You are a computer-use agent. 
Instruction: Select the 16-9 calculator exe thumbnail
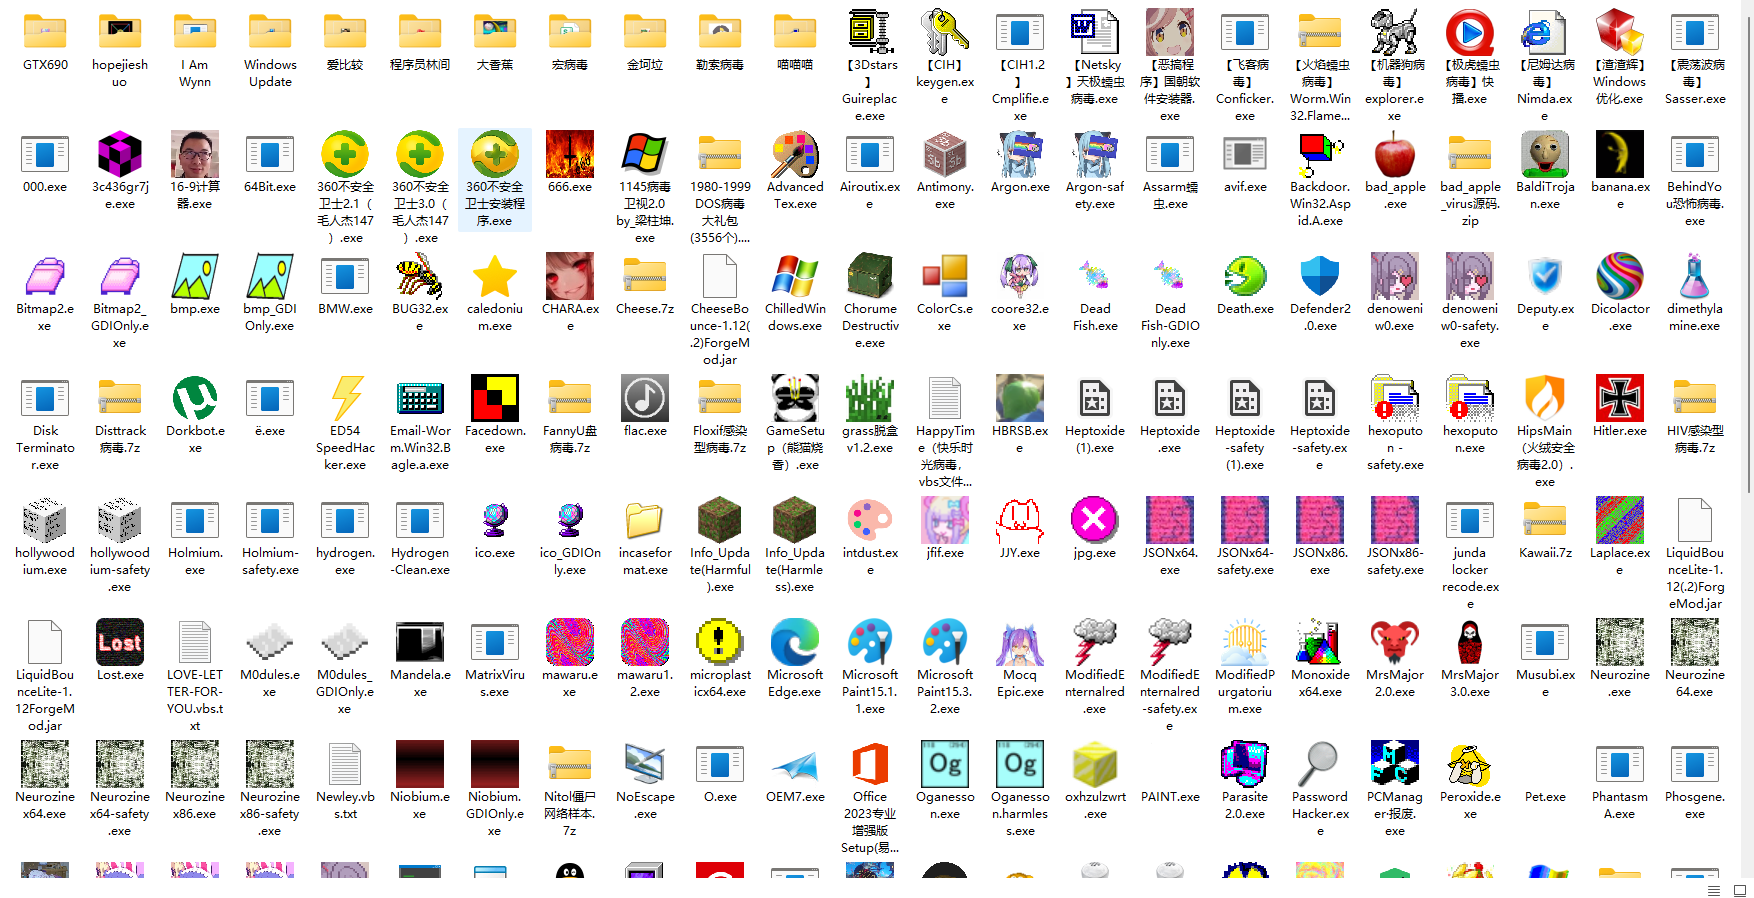195,154
